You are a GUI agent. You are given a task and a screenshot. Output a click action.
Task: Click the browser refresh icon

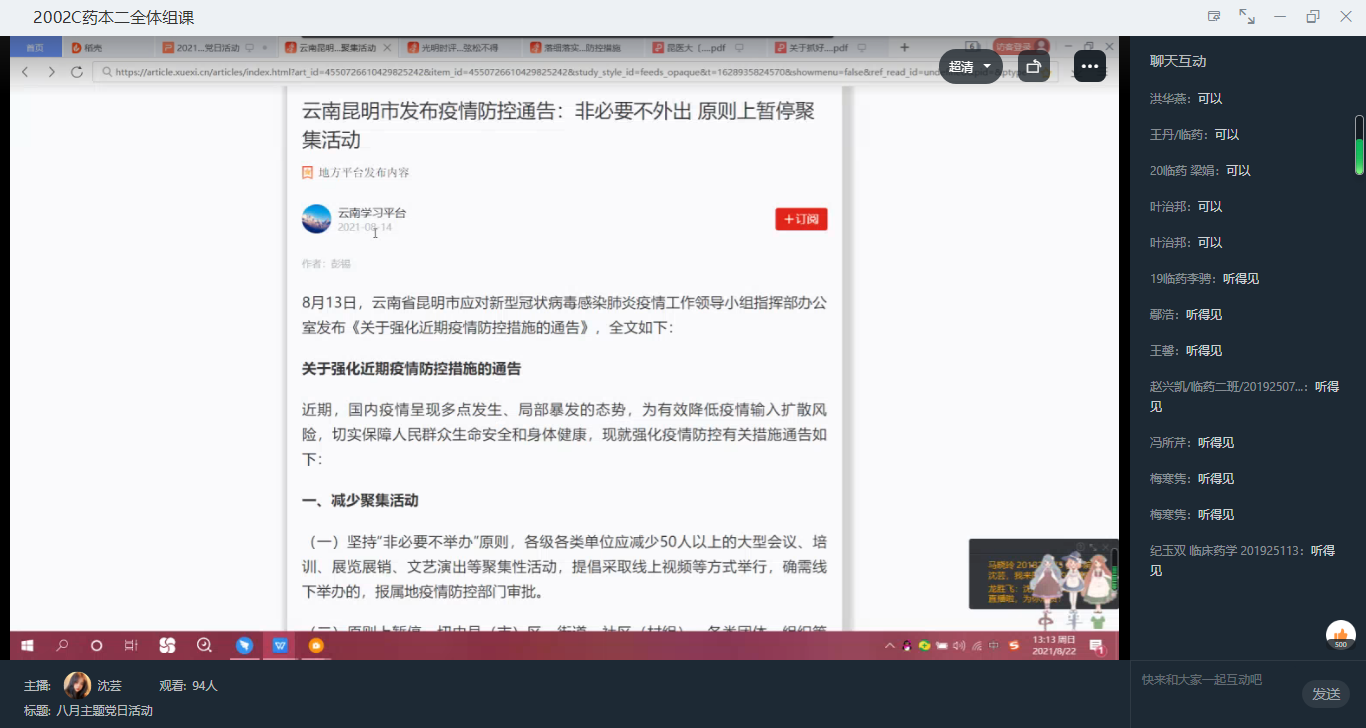(x=77, y=72)
